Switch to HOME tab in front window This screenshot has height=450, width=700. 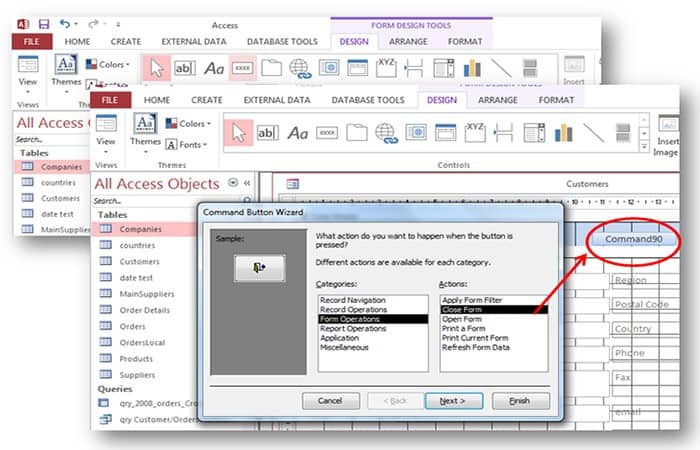pyautogui.click(x=157, y=100)
